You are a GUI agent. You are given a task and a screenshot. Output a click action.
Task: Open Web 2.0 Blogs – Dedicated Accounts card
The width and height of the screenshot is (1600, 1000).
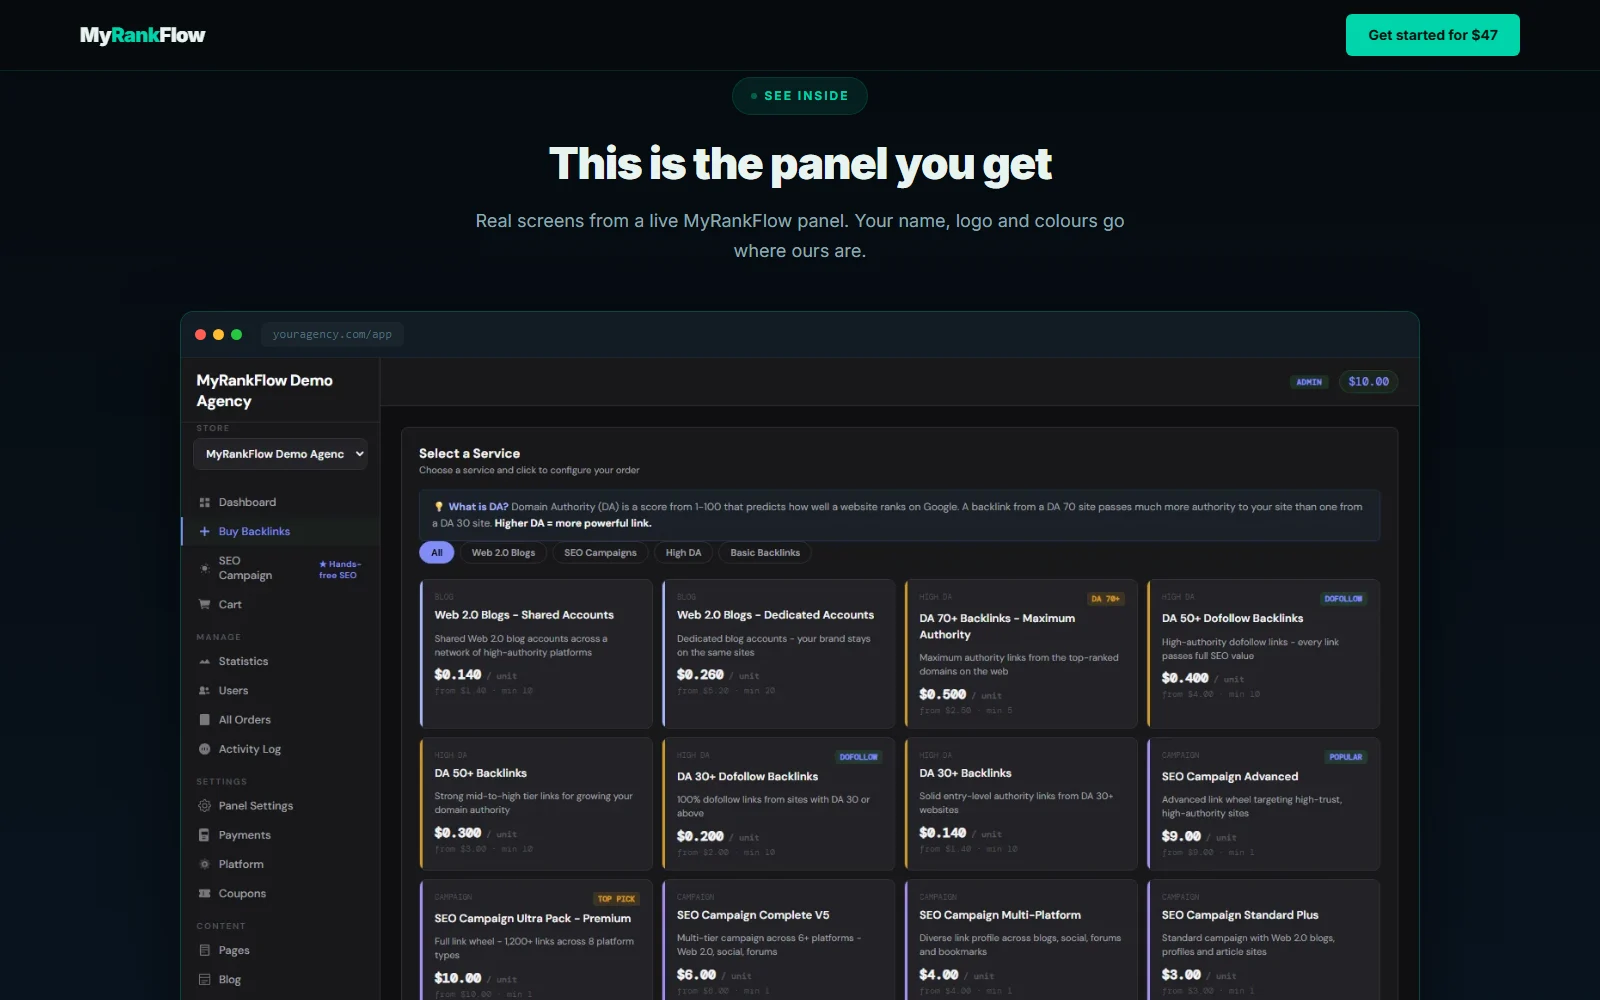779,654
